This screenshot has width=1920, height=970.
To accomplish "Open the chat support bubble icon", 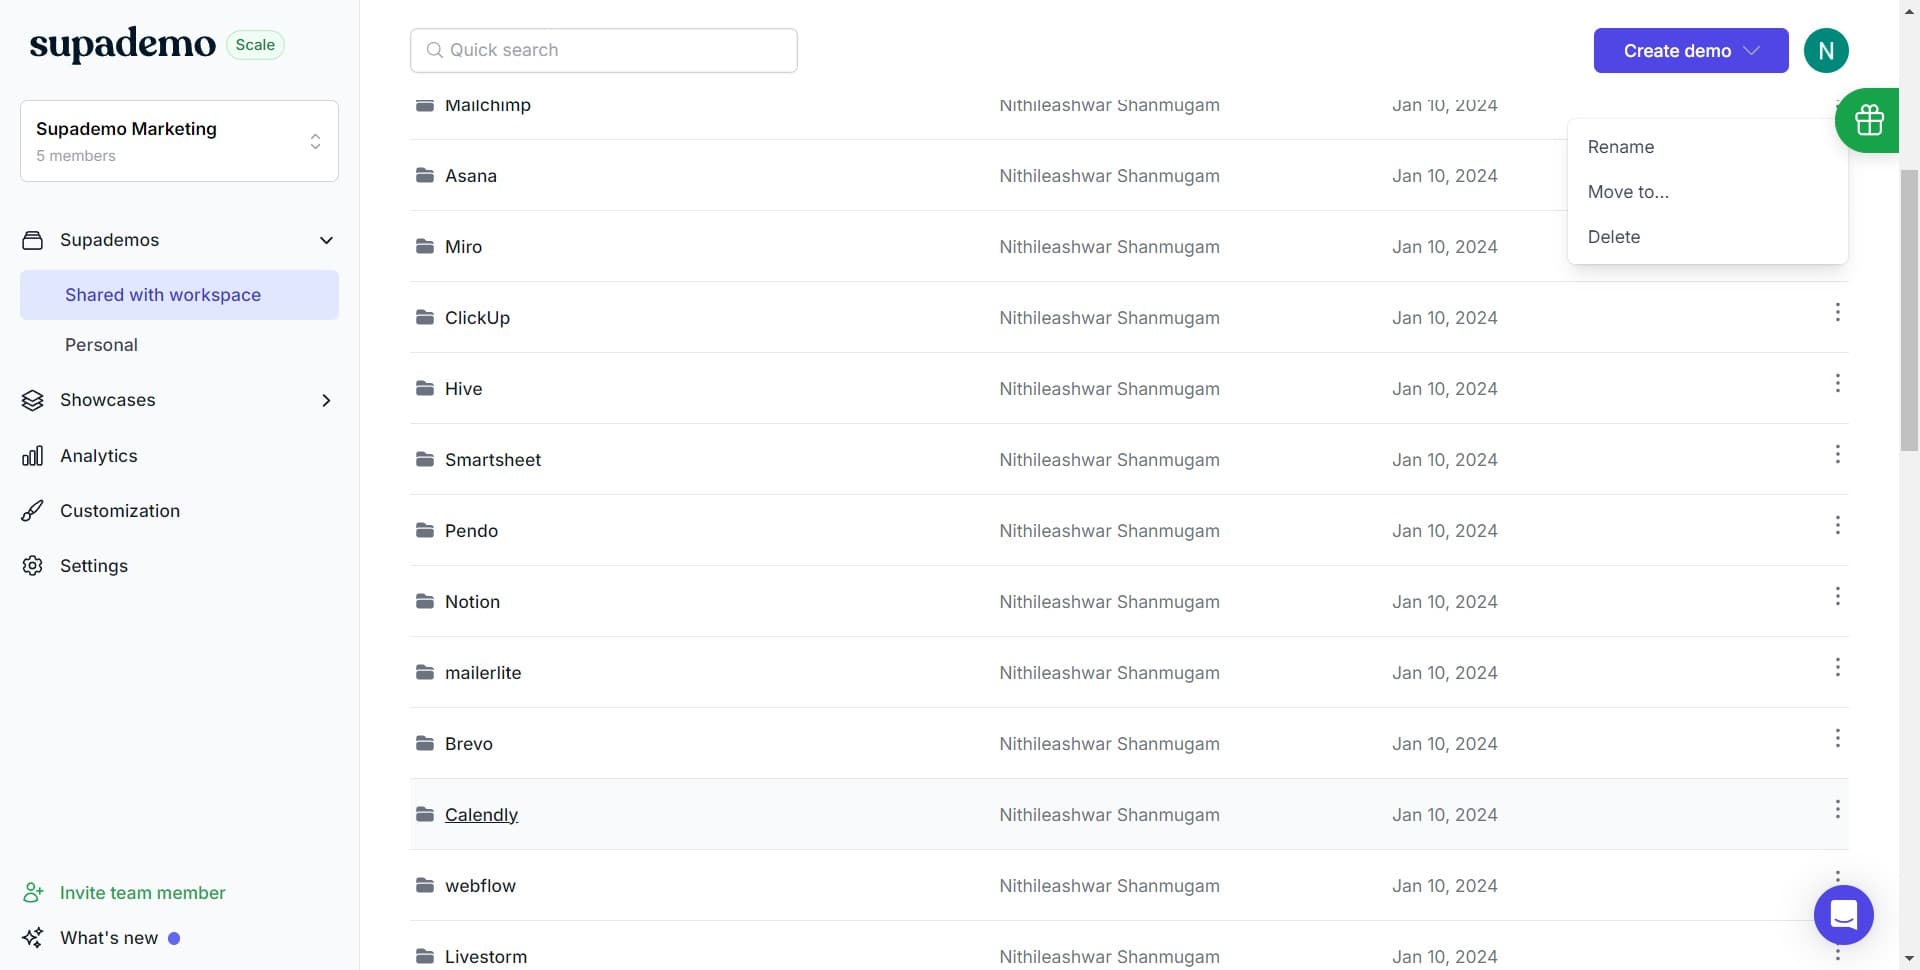I will [1843, 914].
